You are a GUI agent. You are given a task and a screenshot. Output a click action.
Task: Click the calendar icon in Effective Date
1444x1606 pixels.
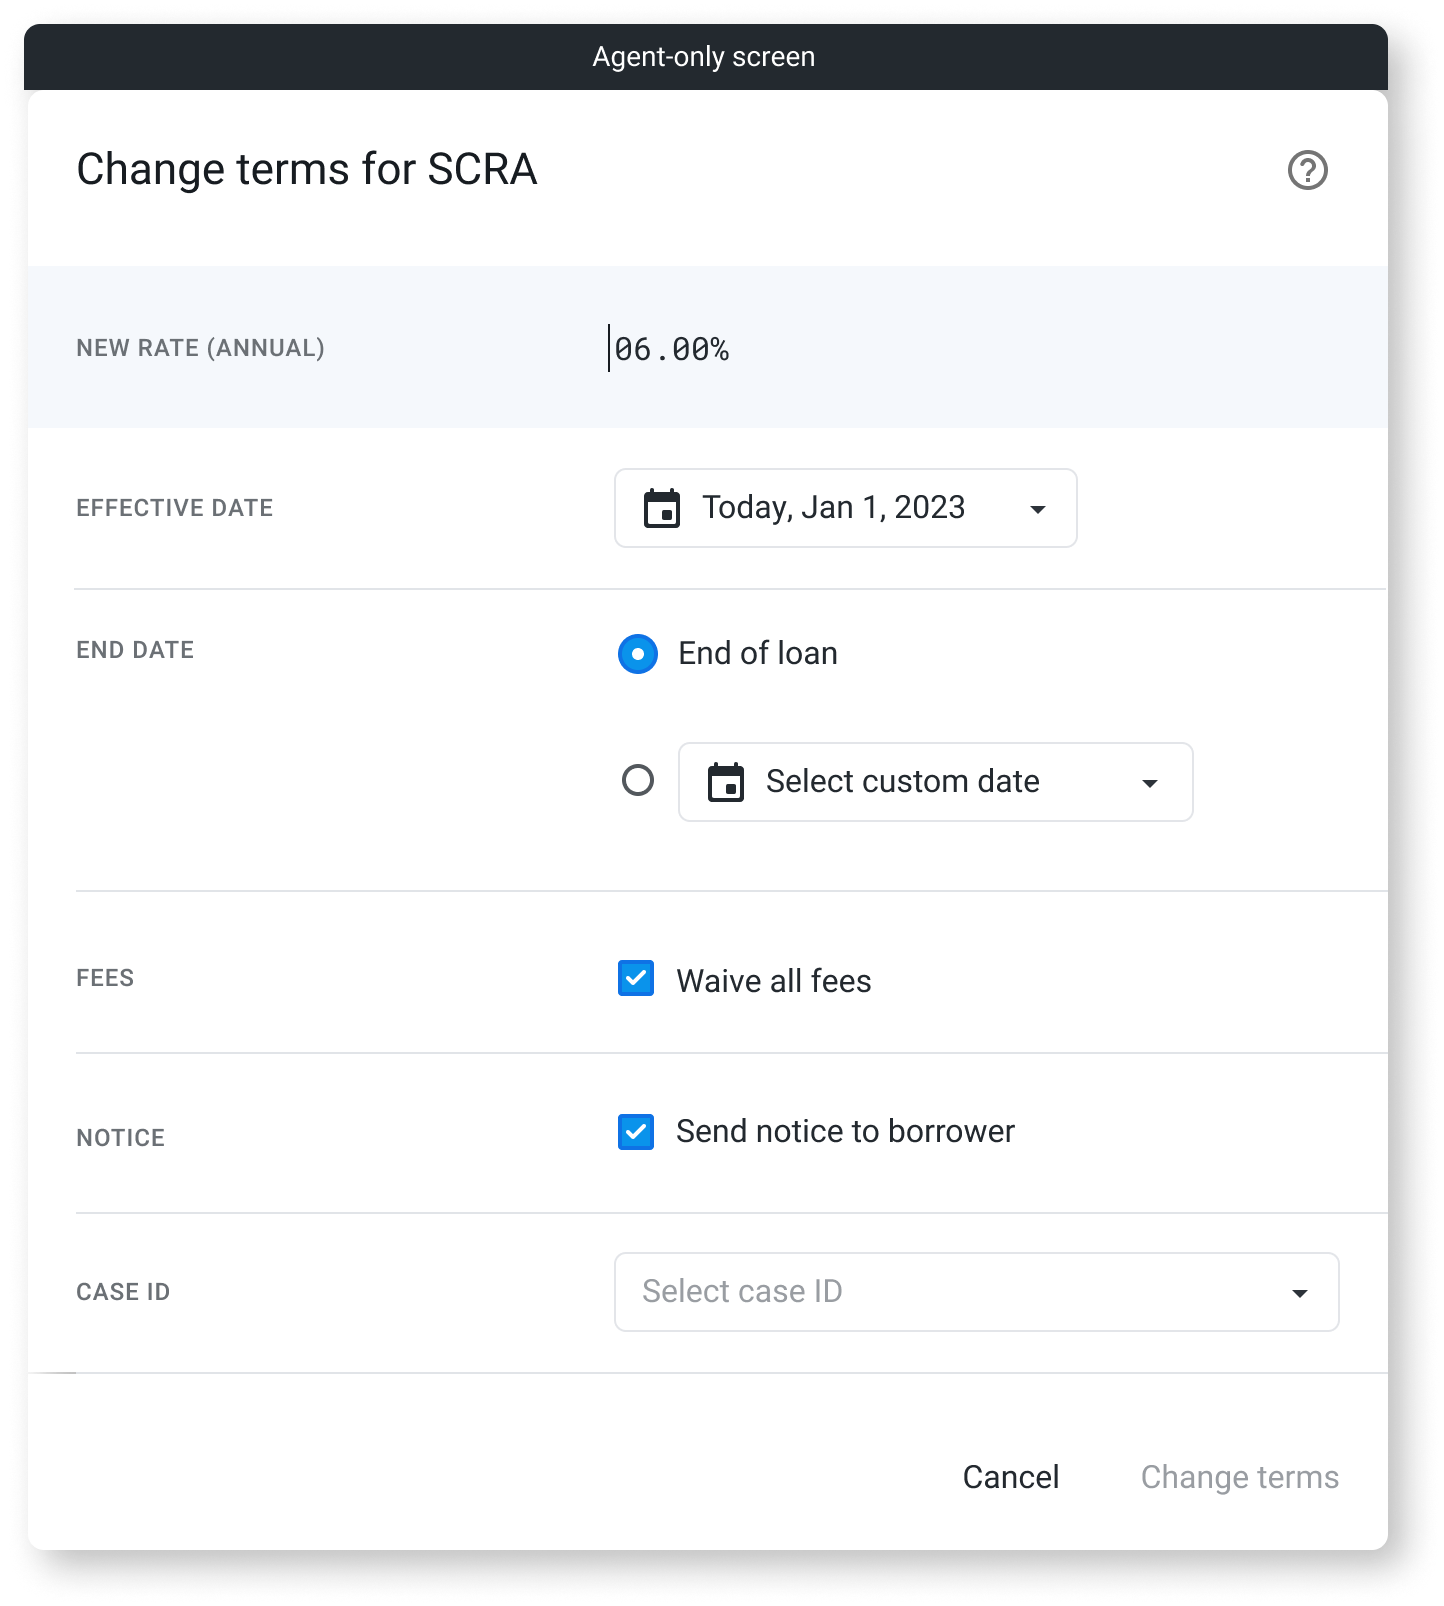[x=662, y=508]
